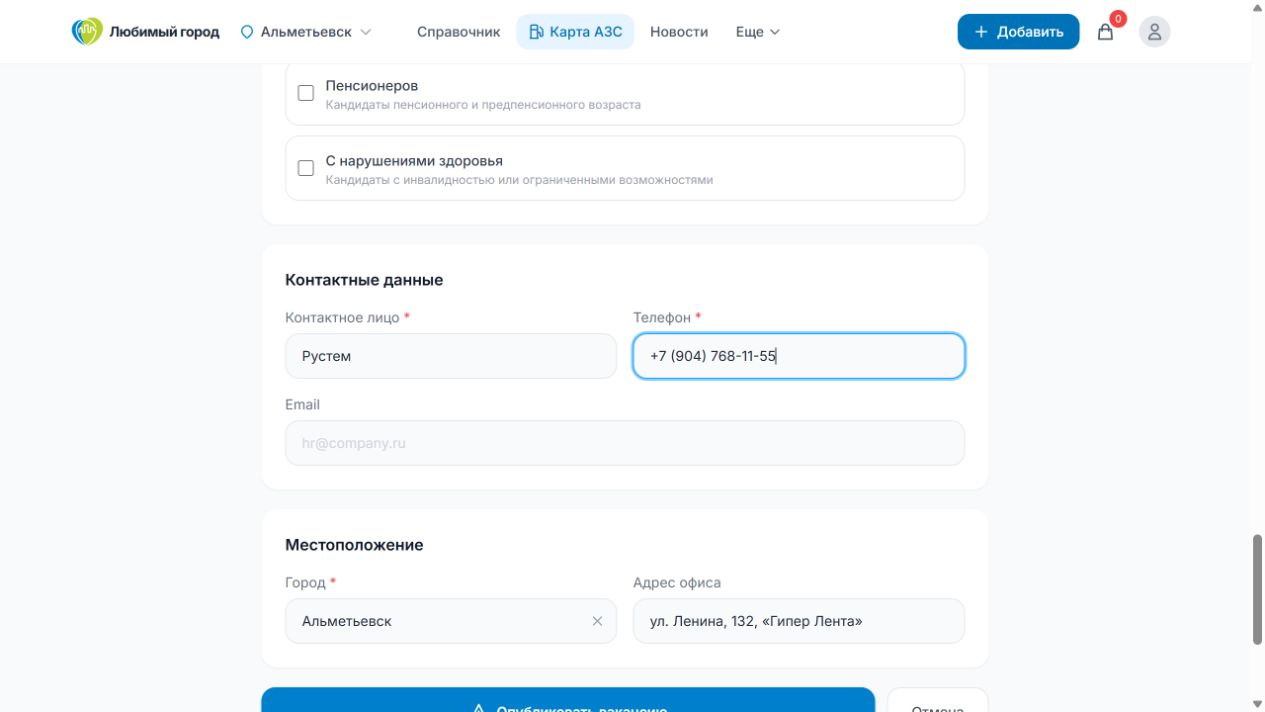
Task: Click the Любимый город logo
Action: pos(145,32)
